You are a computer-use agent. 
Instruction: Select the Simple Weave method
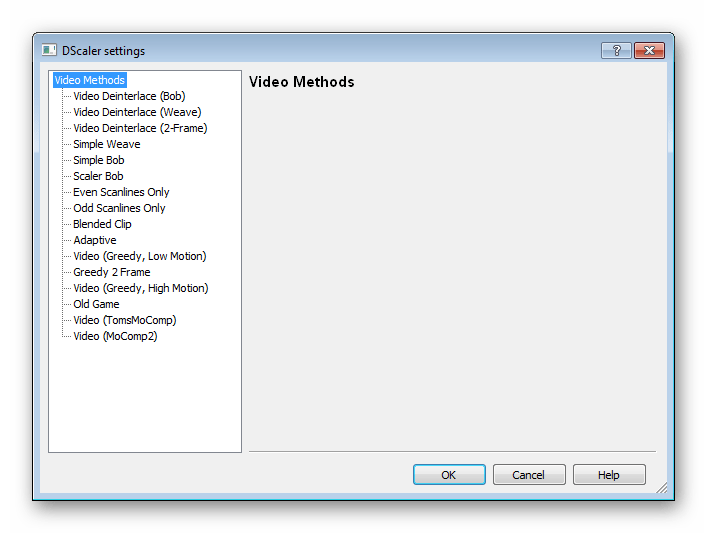tap(107, 144)
